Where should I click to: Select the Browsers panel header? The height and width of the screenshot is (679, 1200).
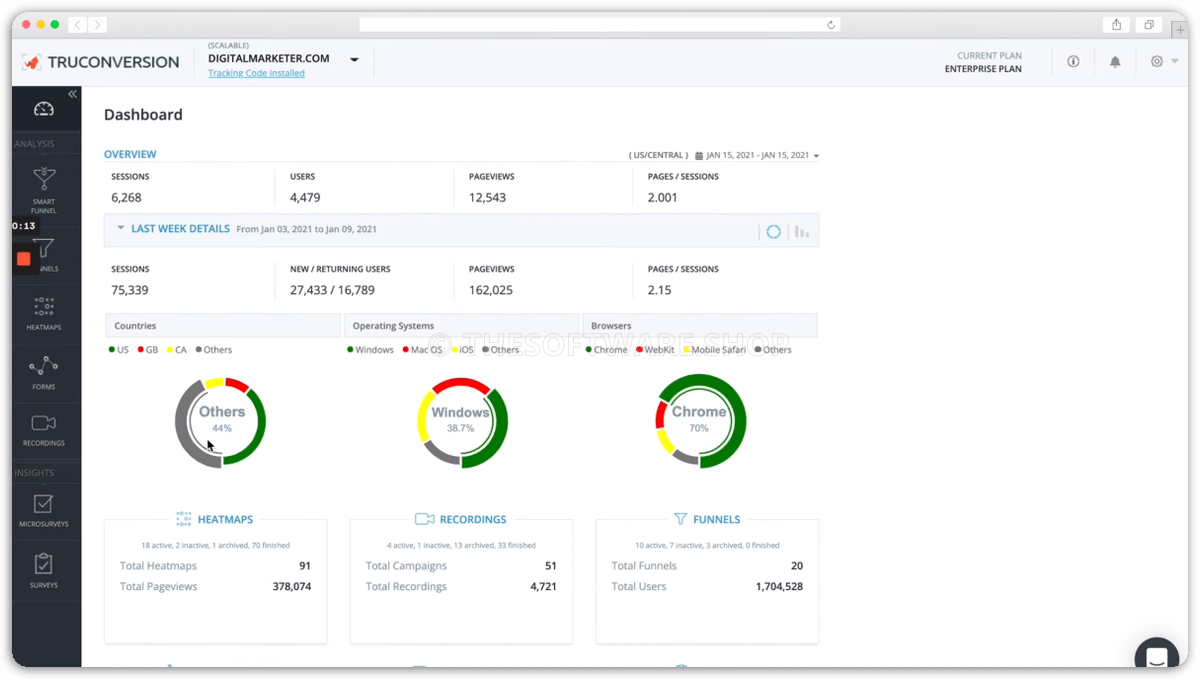(x=700, y=326)
